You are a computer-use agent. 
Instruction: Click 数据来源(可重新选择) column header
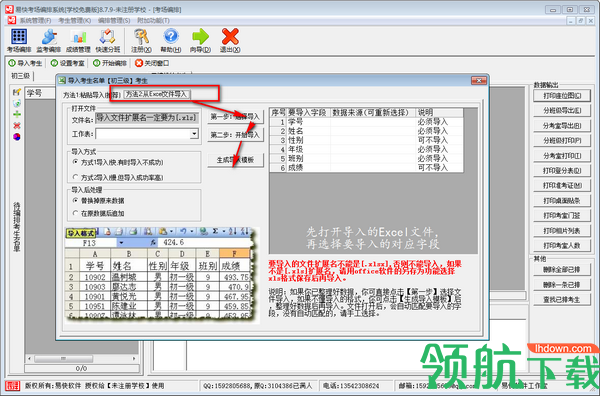[x=373, y=112]
